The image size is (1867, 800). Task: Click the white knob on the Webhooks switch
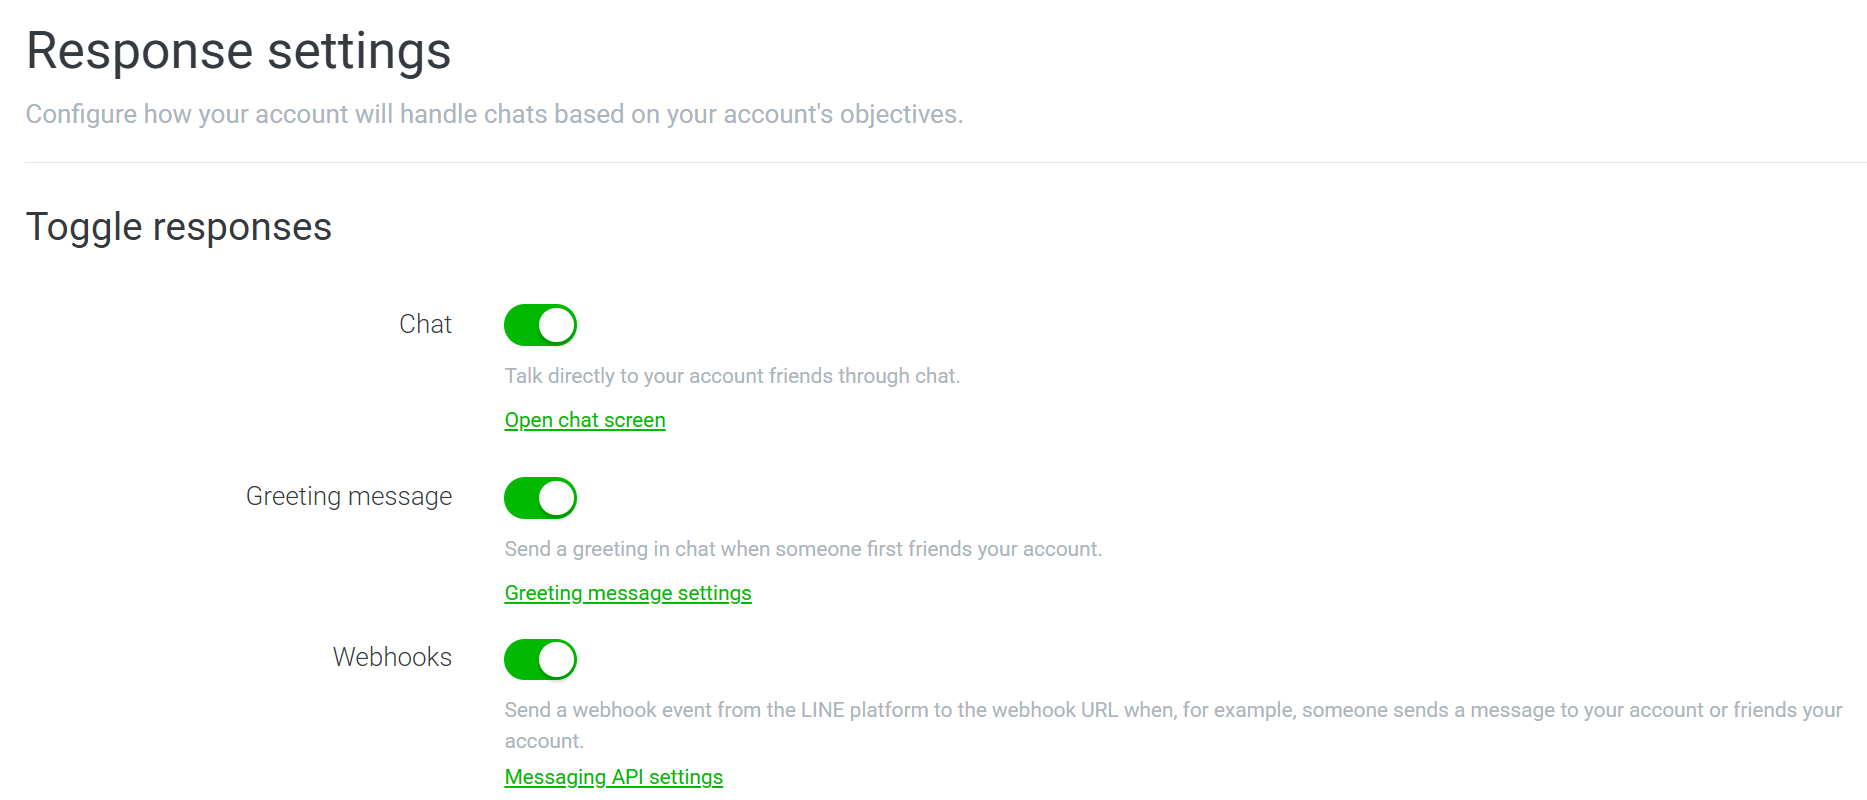[x=557, y=660]
